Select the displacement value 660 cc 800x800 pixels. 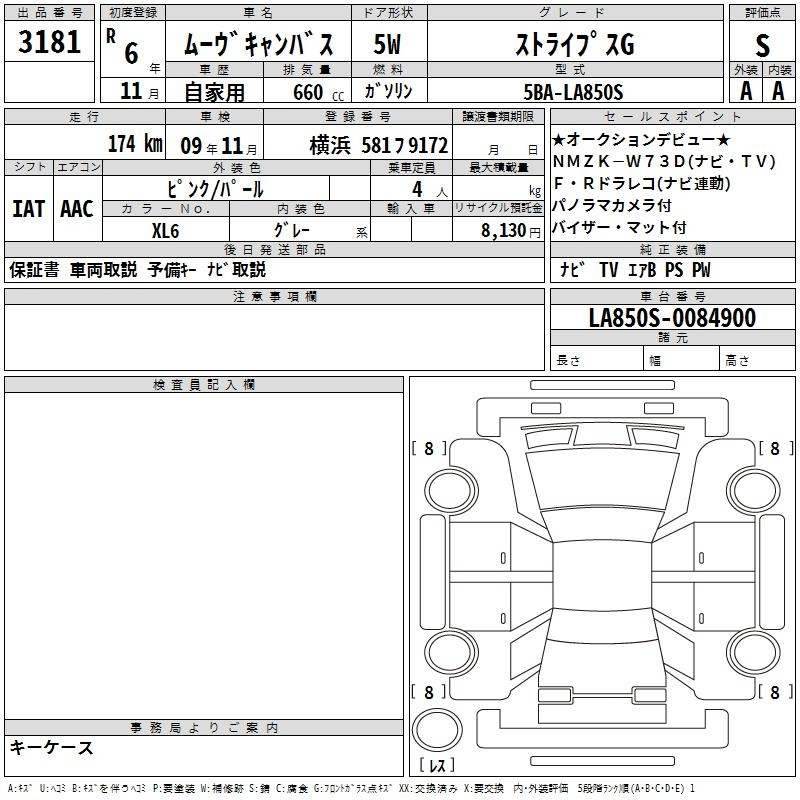point(318,93)
